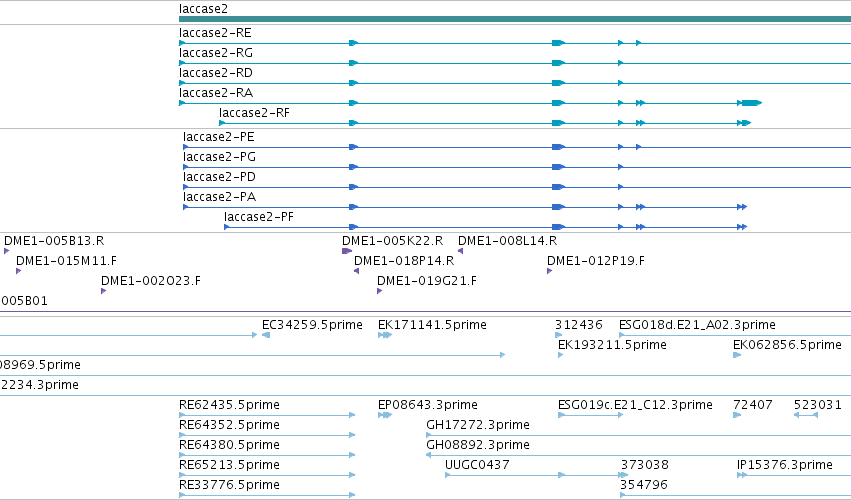Select EST 354796
Viewport: 851px width, 500px height.
click(x=644, y=485)
